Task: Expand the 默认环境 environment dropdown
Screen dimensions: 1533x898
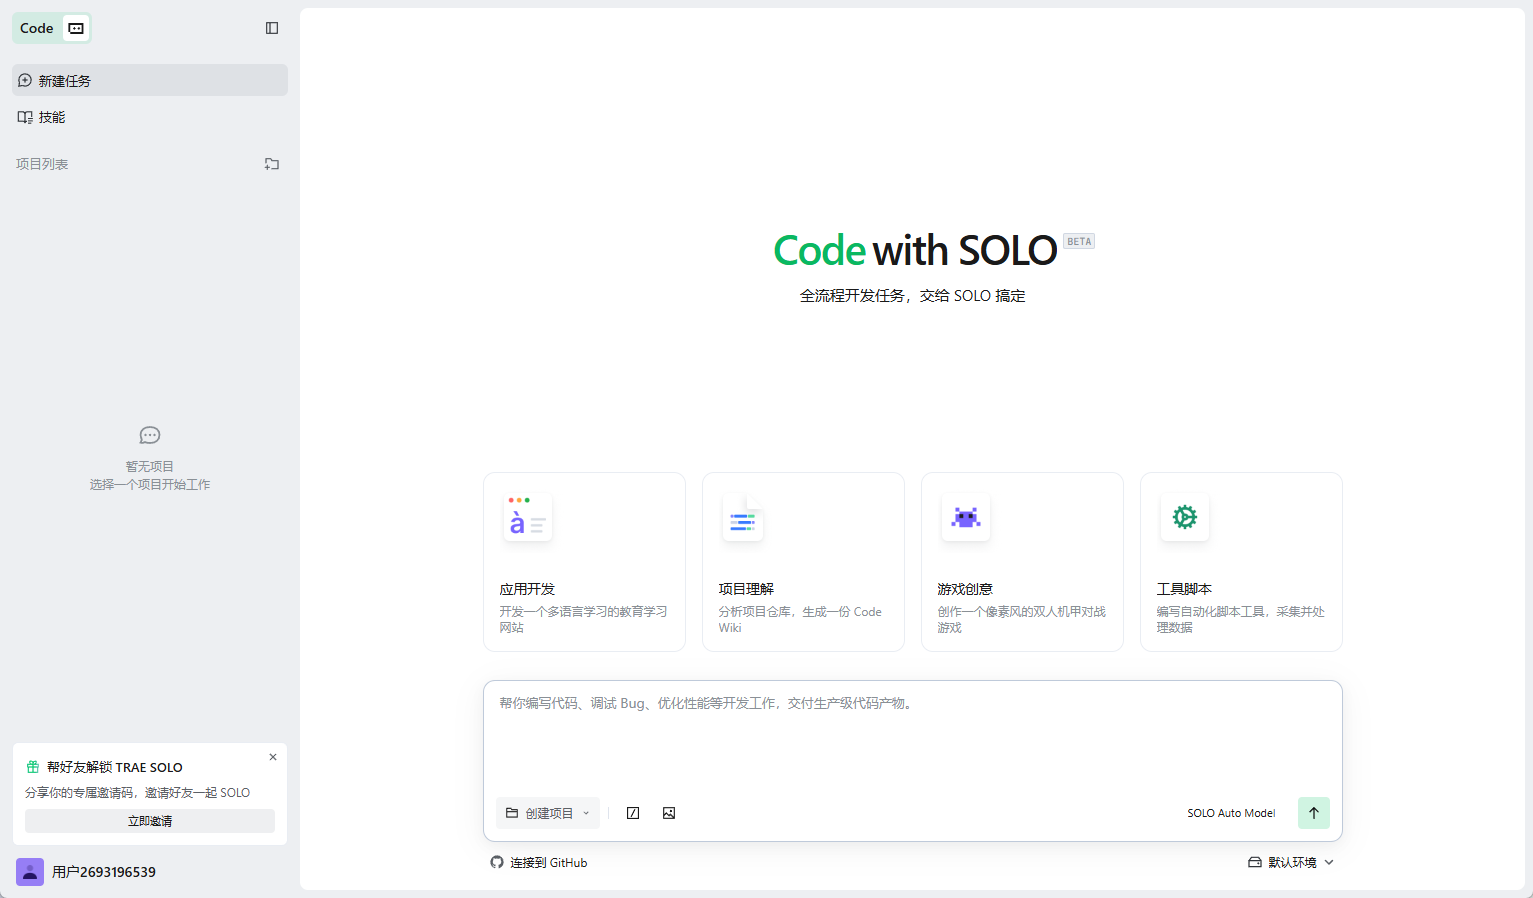Action: click(x=1291, y=862)
